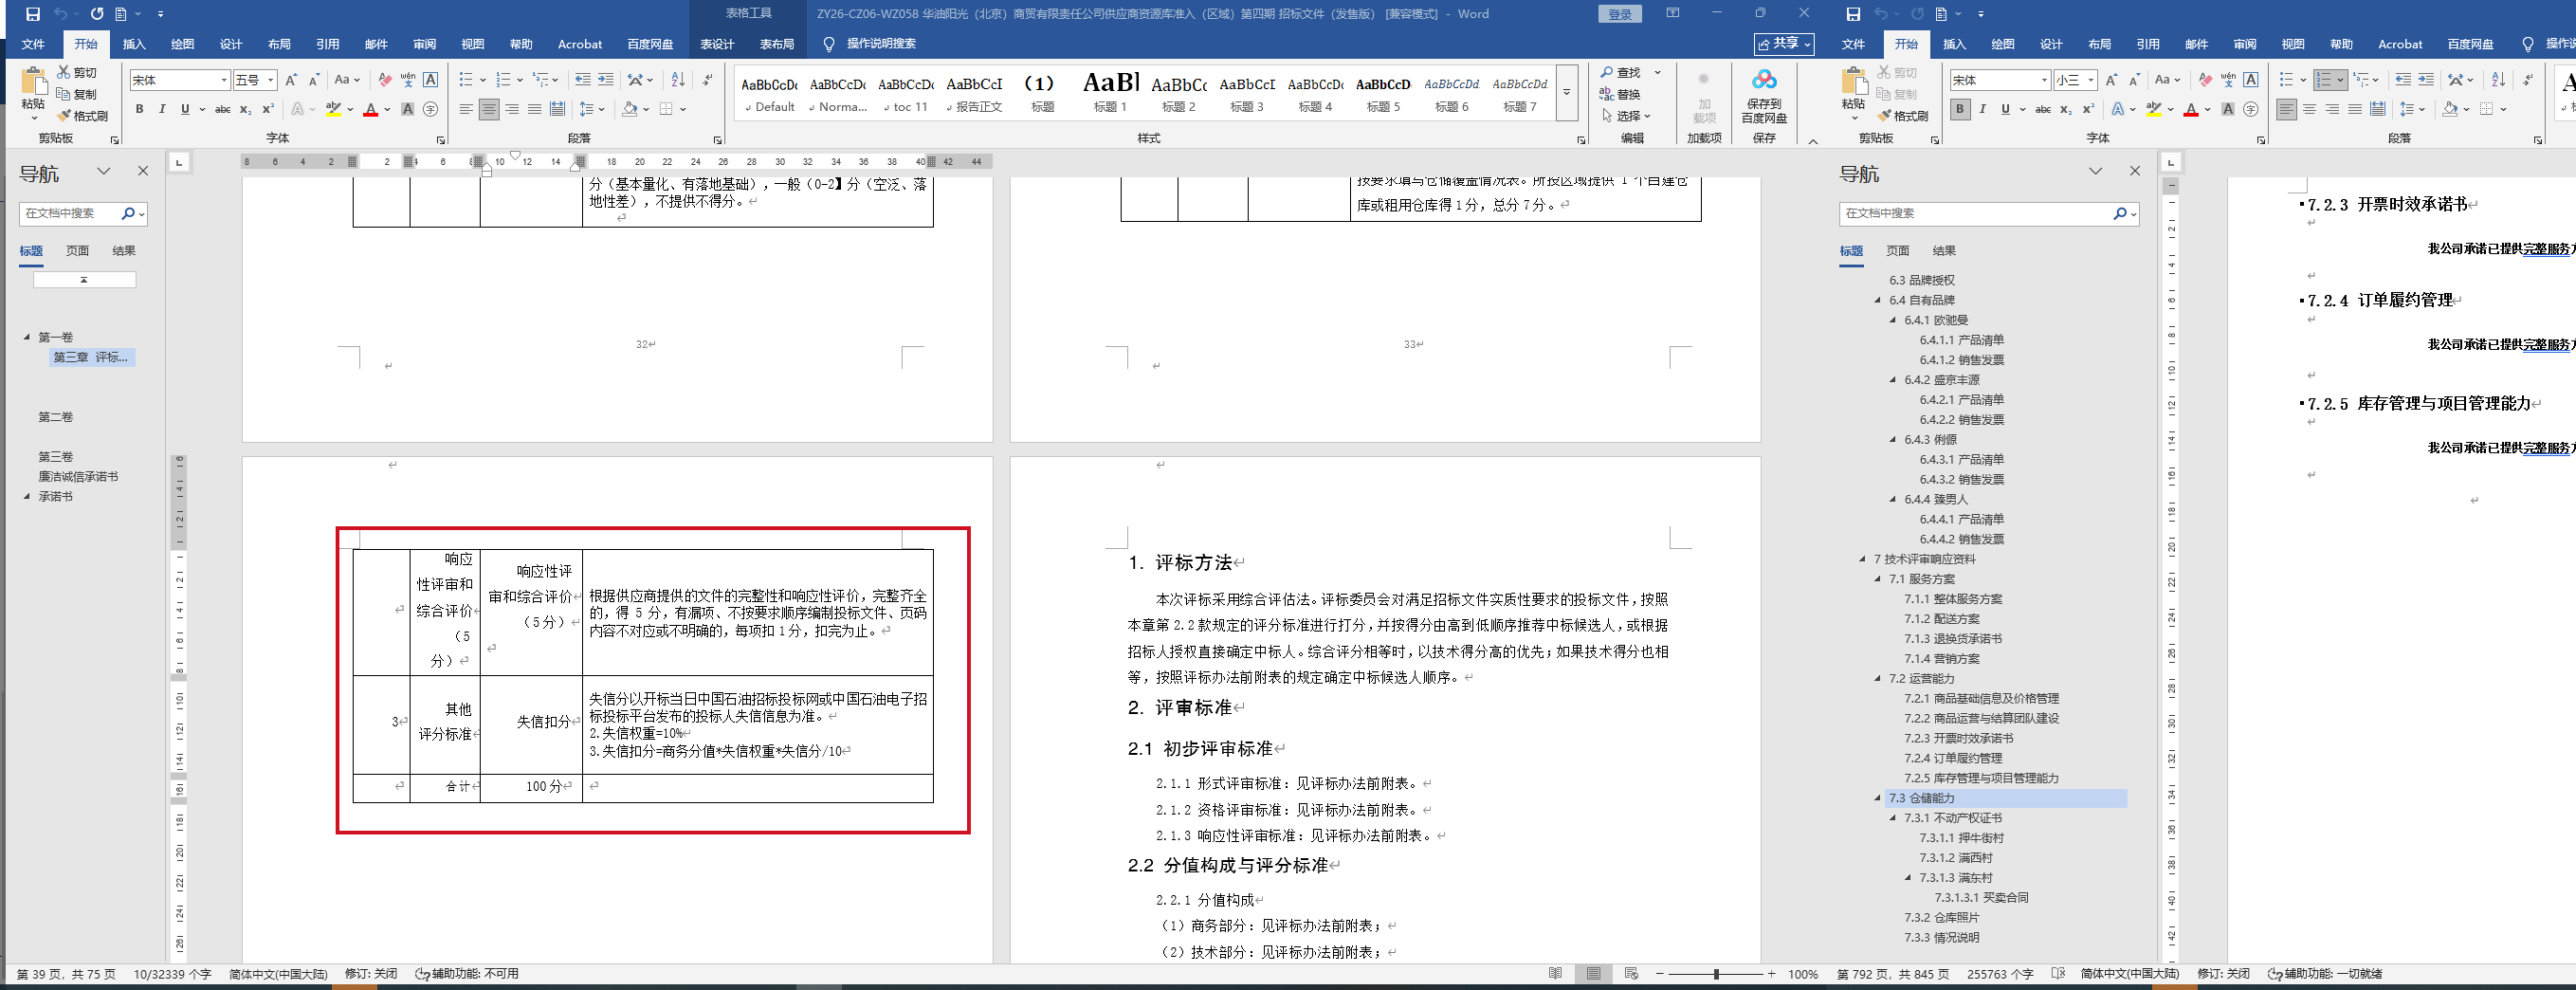
Task: Open the 五号 font size dropdown in the left window
Action: point(270,80)
